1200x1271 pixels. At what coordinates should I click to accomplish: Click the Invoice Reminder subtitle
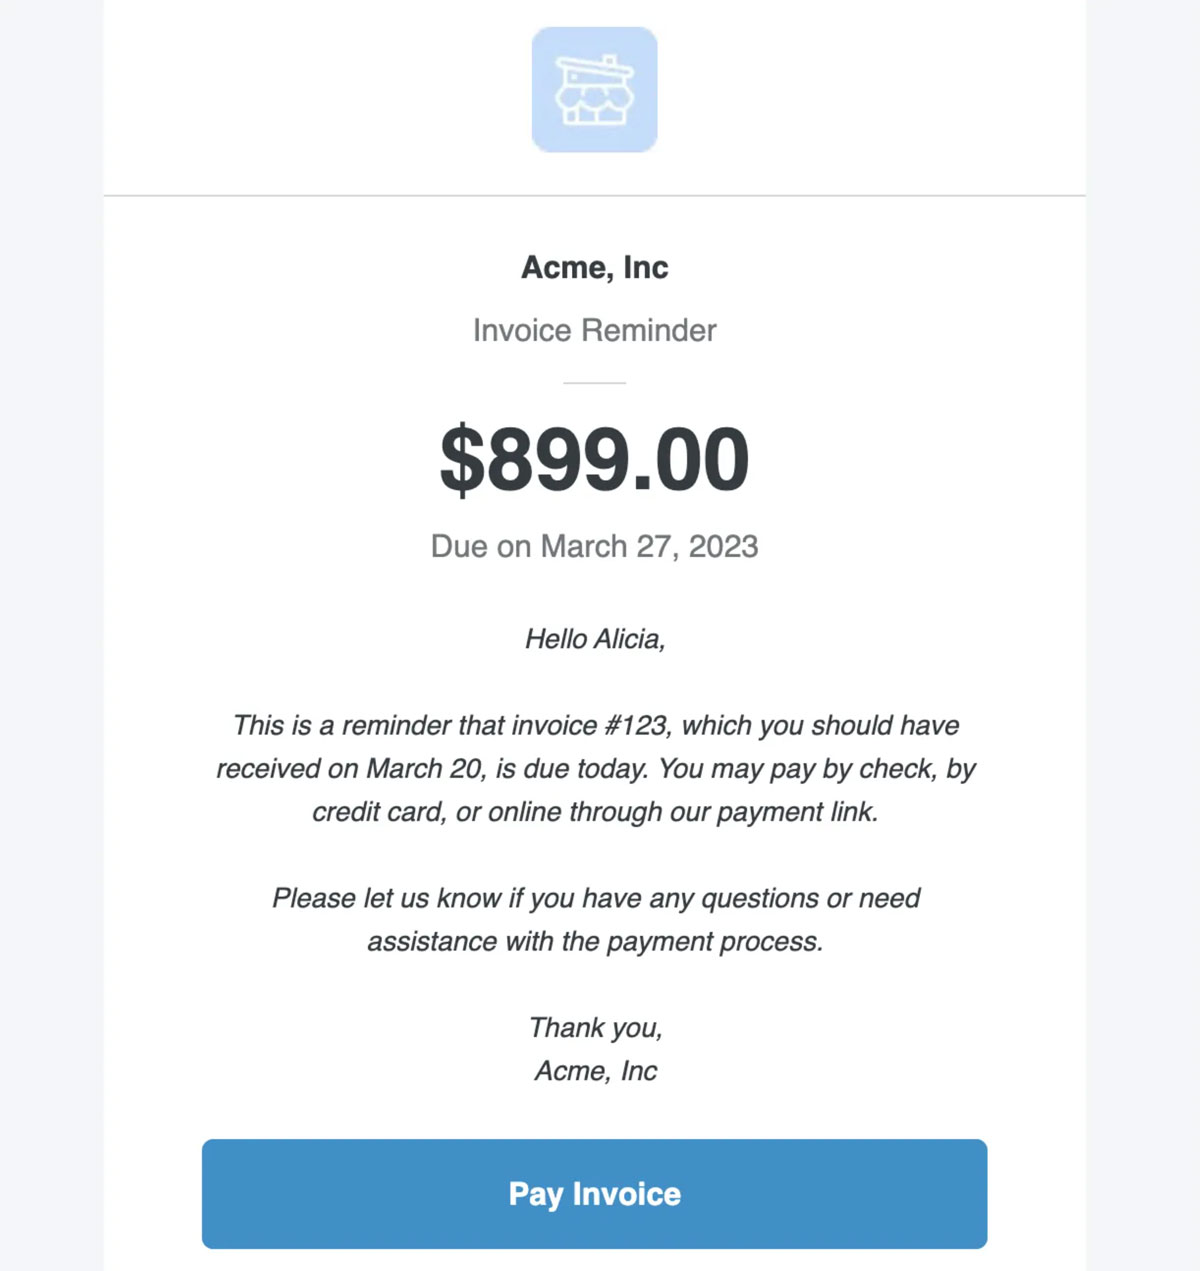tap(594, 330)
